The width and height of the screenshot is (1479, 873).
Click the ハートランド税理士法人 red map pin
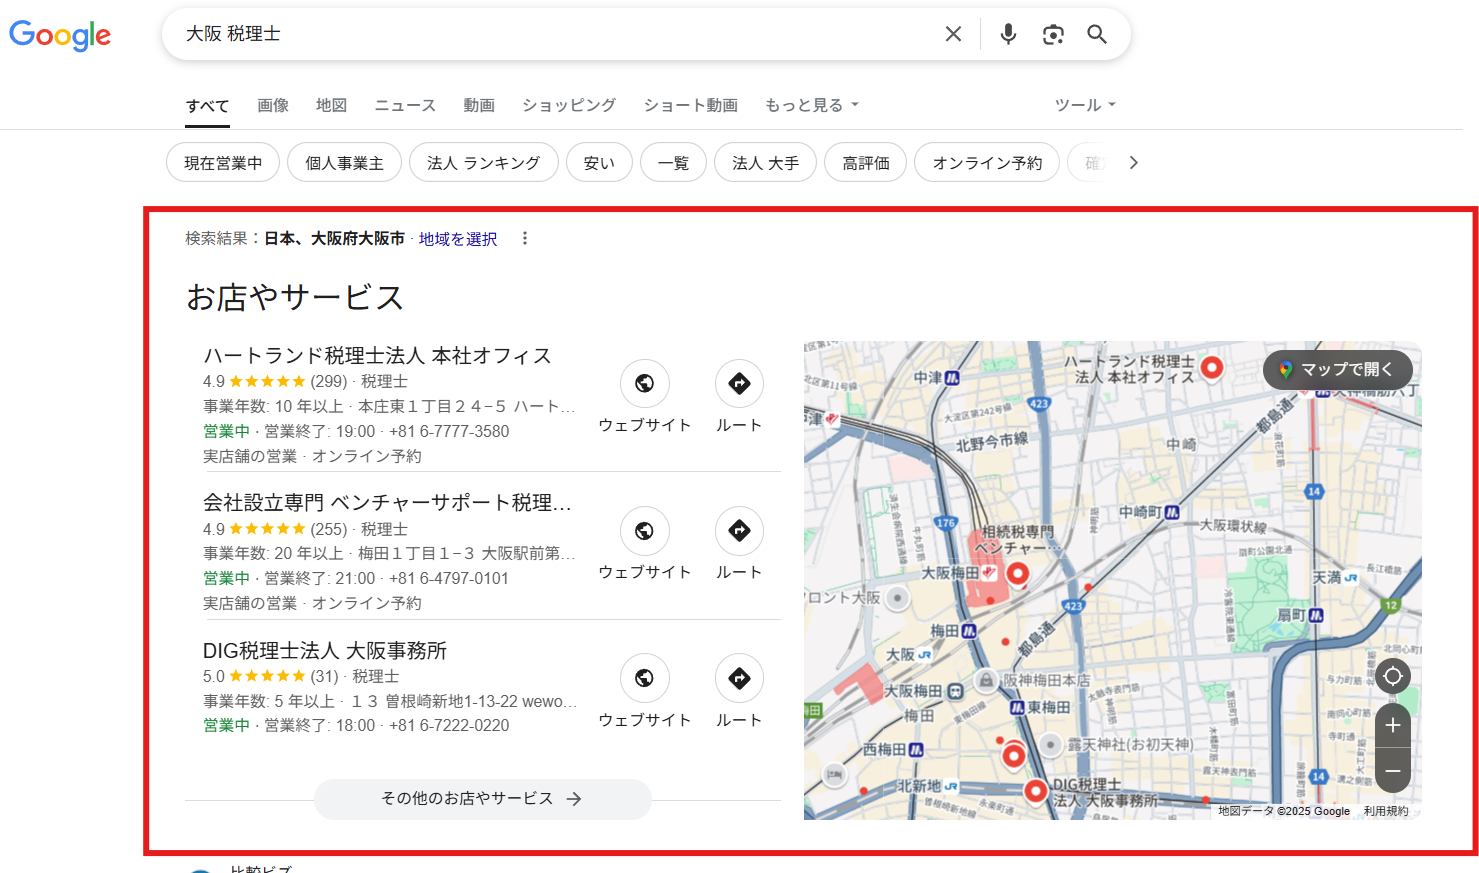1211,368
